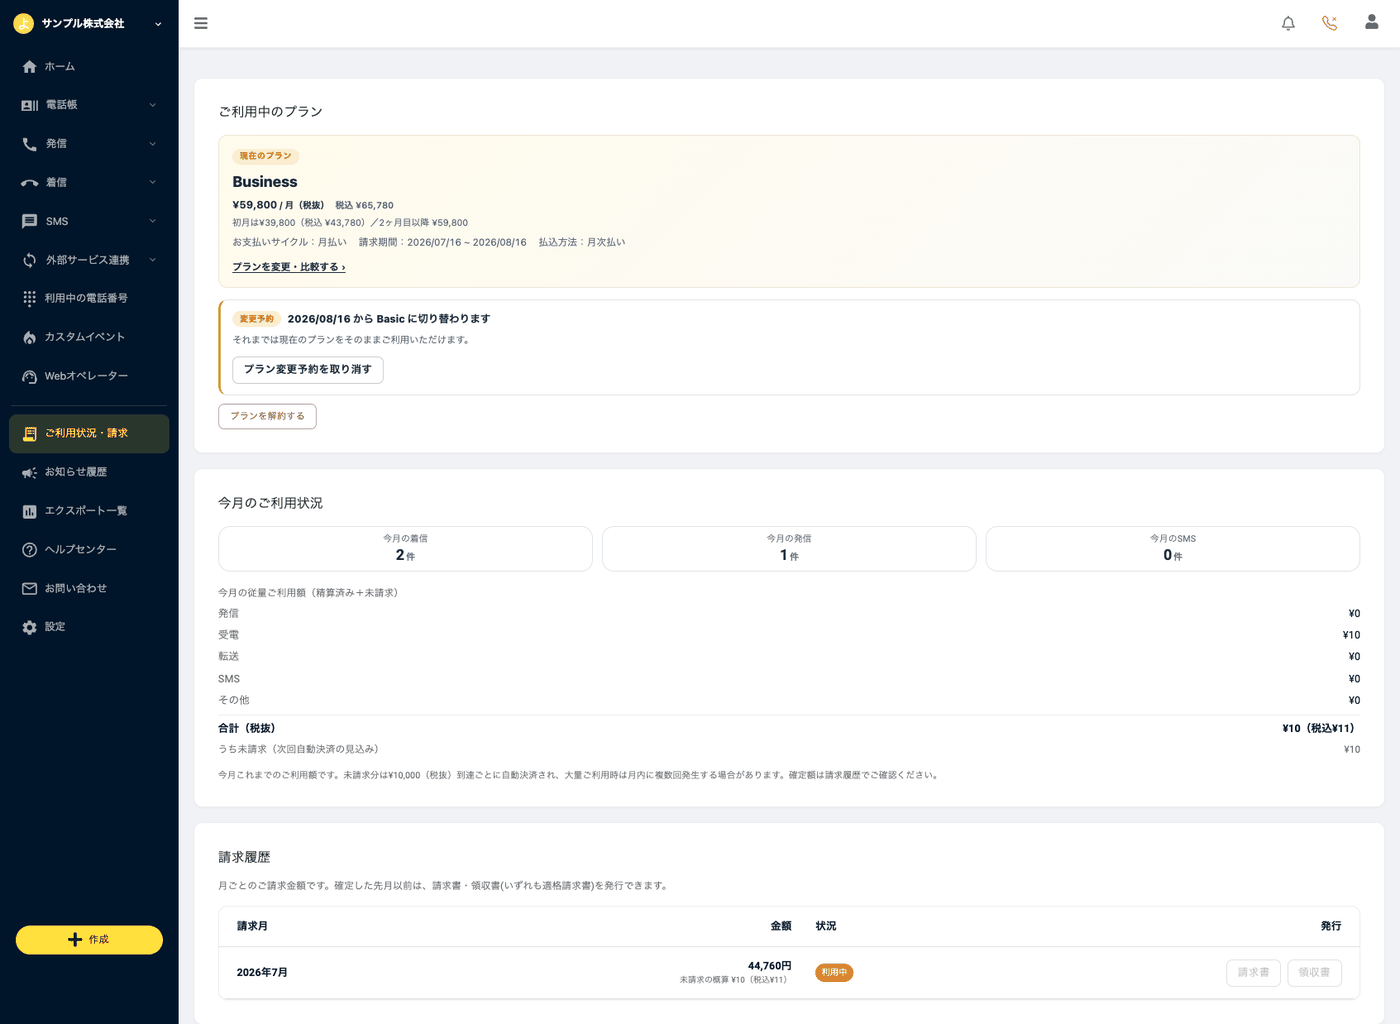Viewport: 1400px width, 1024px height.
Task: Expand the 電話帳 submenu chevron
Action: (153, 105)
